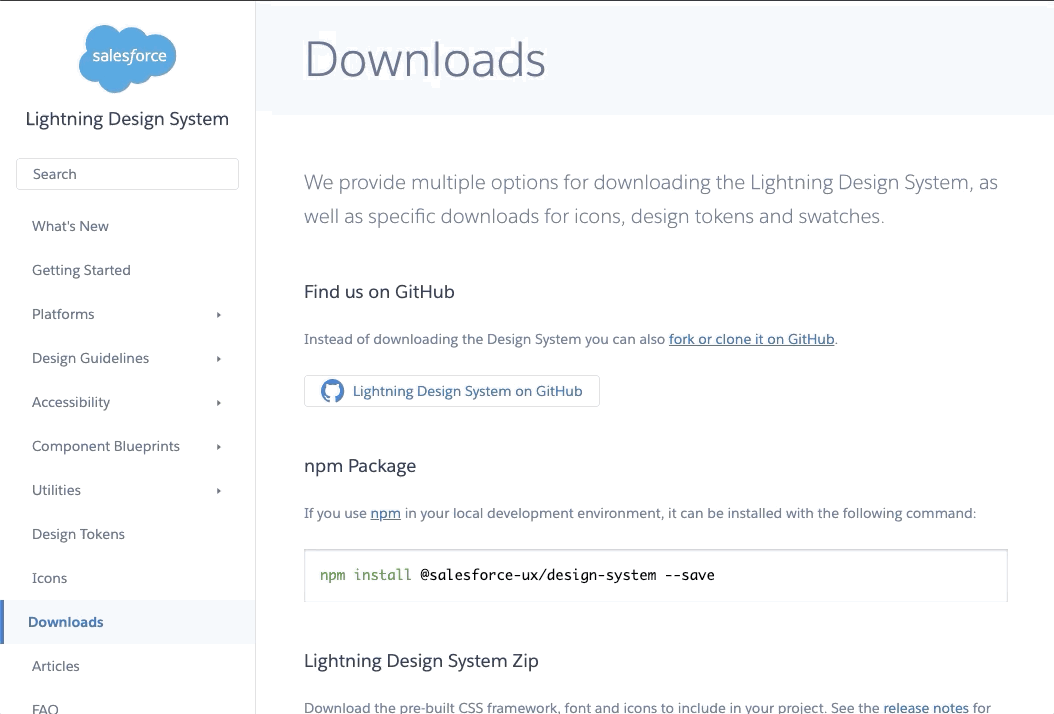
Task: Click the Lightning Design System on GitHub button
Action: [x=452, y=391]
